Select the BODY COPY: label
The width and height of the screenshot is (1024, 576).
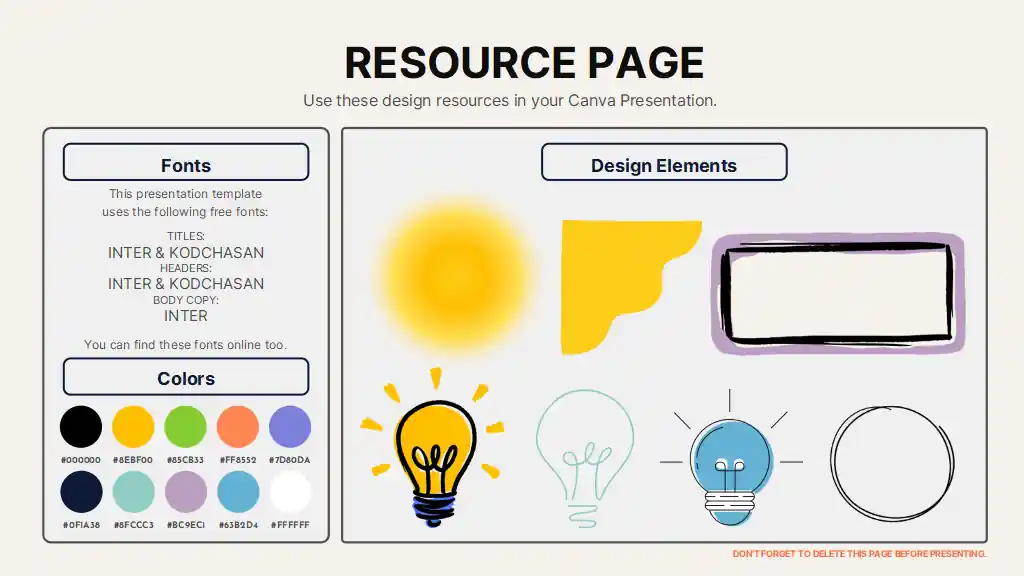185,300
